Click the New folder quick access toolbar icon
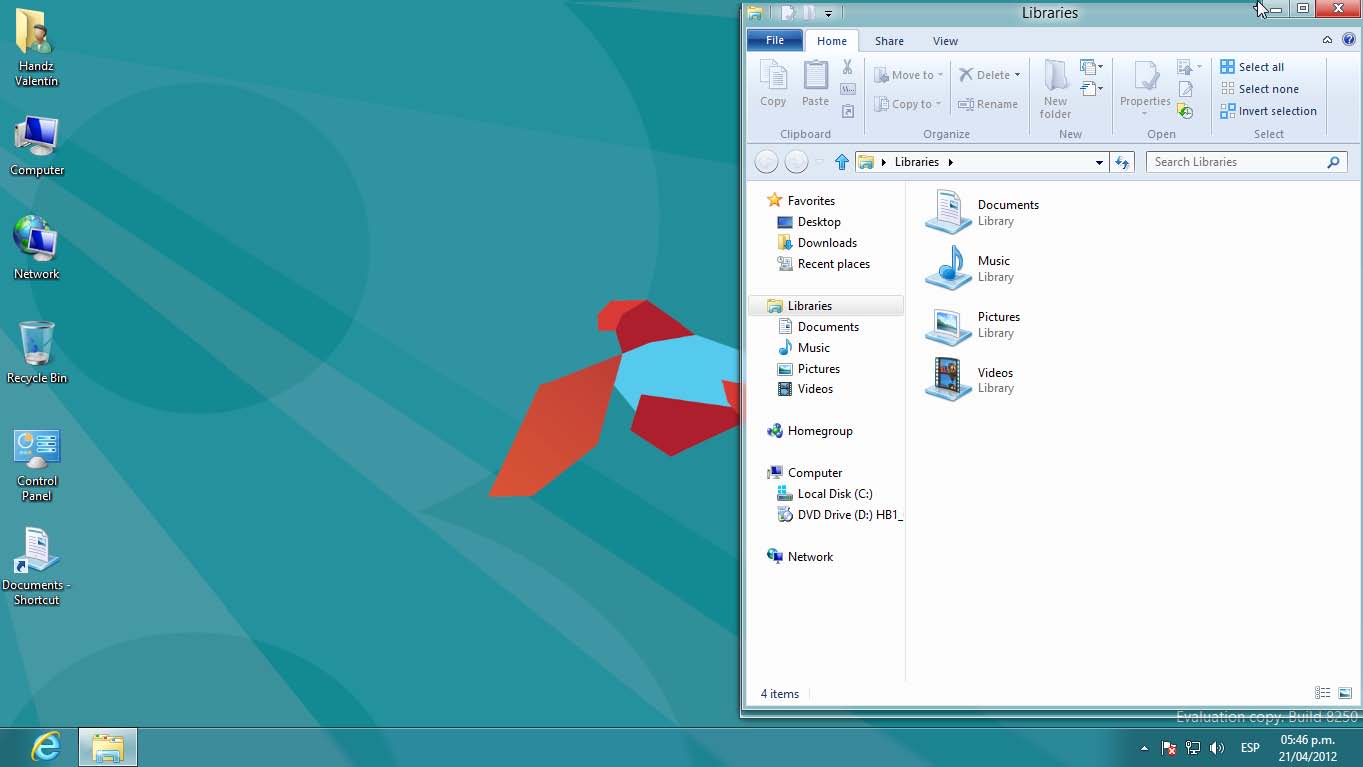The width and height of the screenshot is (1363, 767). (808, 13)
